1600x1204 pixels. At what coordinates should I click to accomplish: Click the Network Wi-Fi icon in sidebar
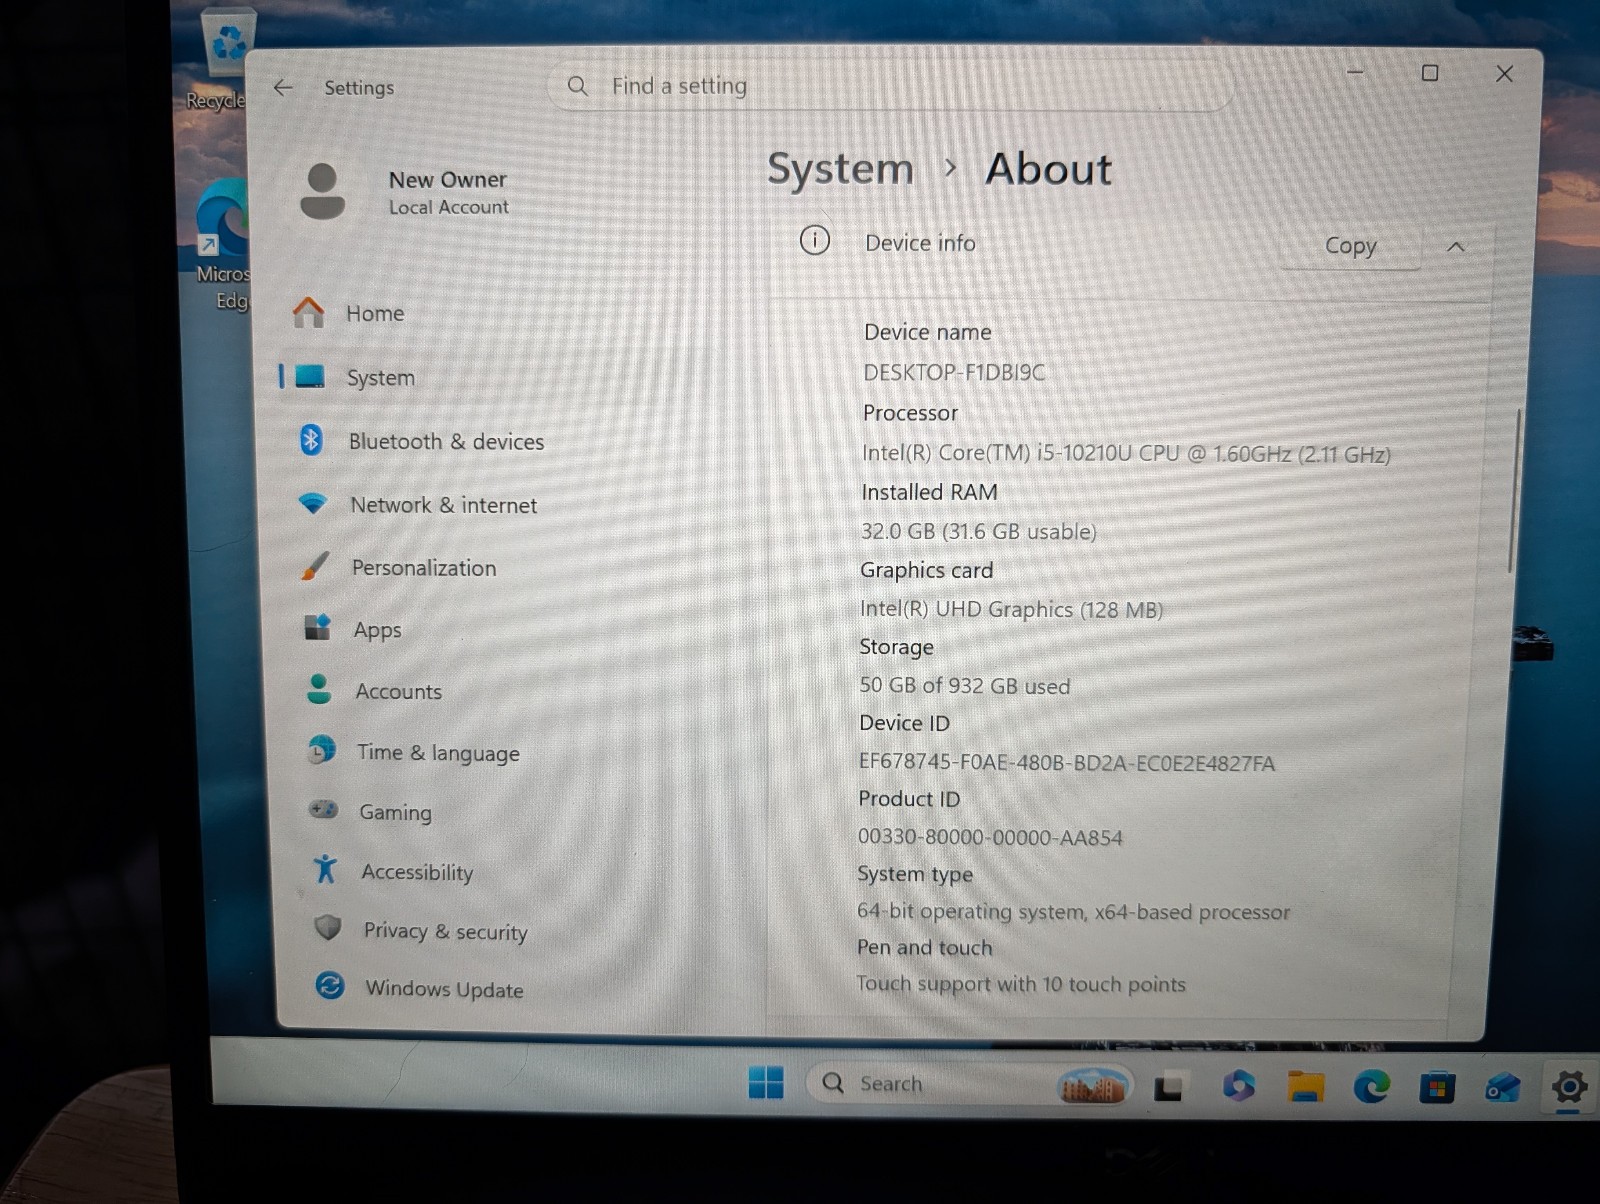pos(313,504)
